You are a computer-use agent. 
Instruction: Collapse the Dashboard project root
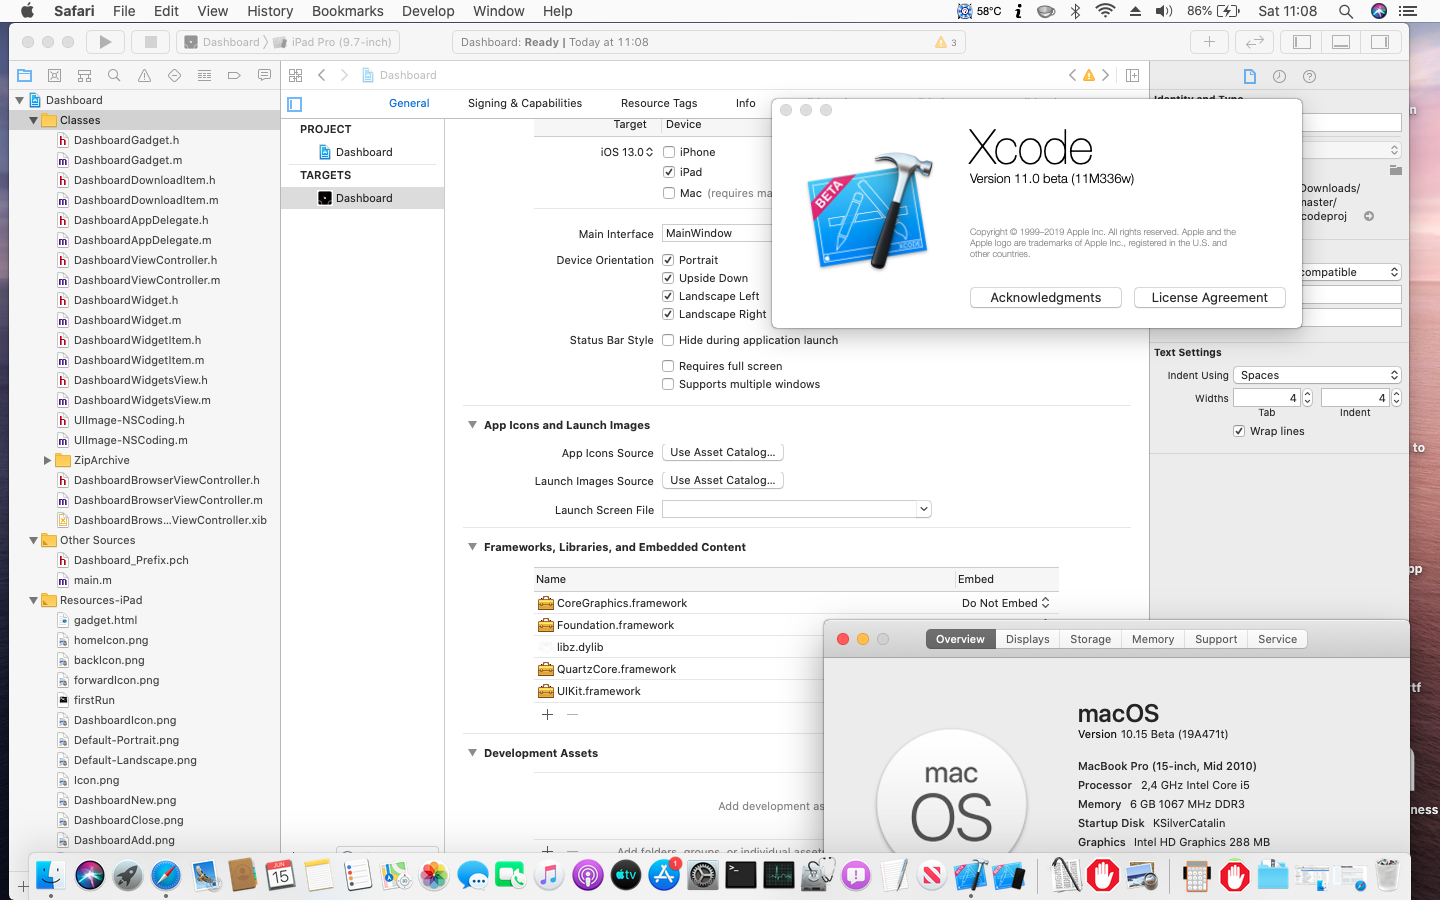(x=19, y=100)
